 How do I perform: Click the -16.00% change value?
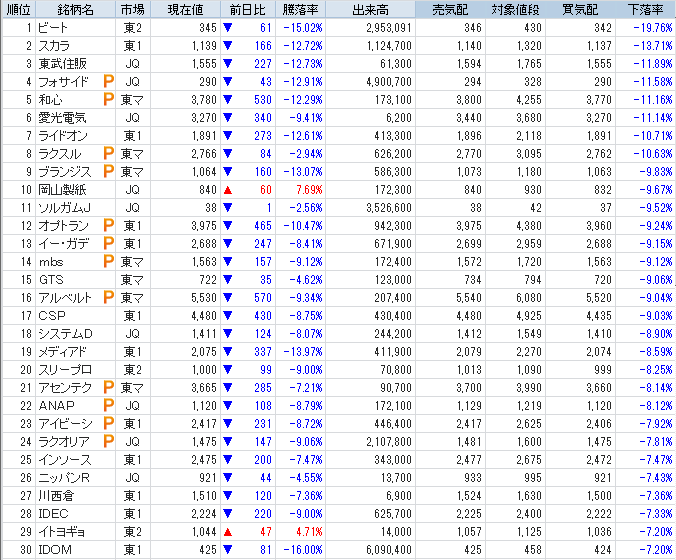point(303,550)
